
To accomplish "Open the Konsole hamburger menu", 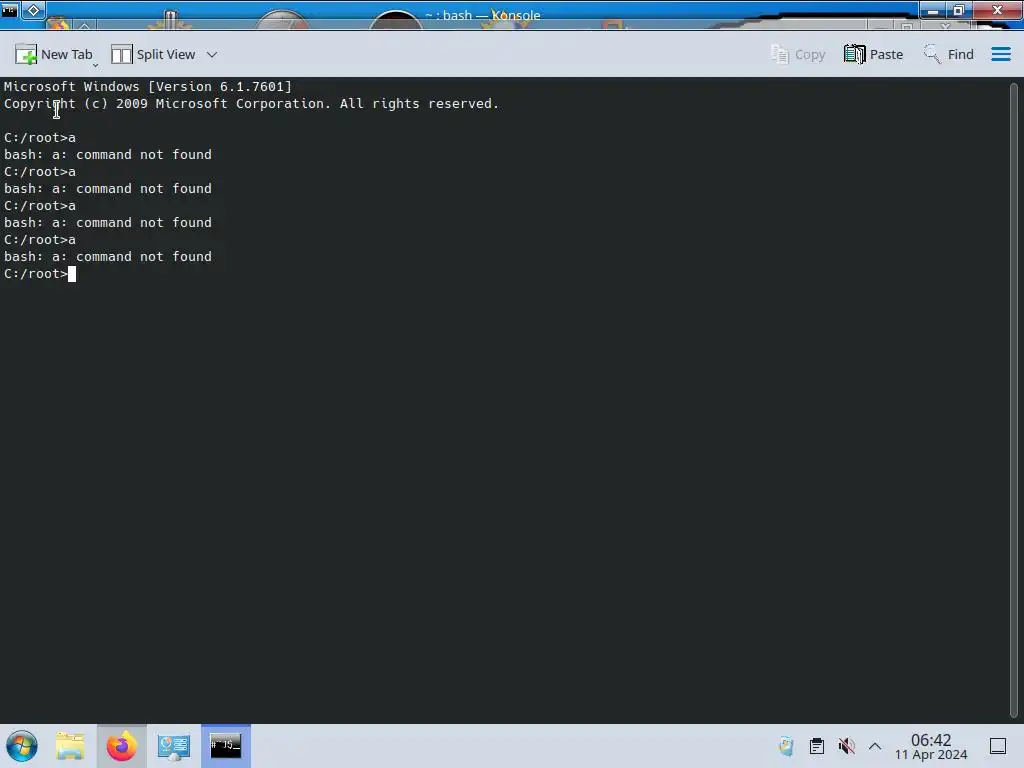I will pyautogui.click(x=1000, y=54).
